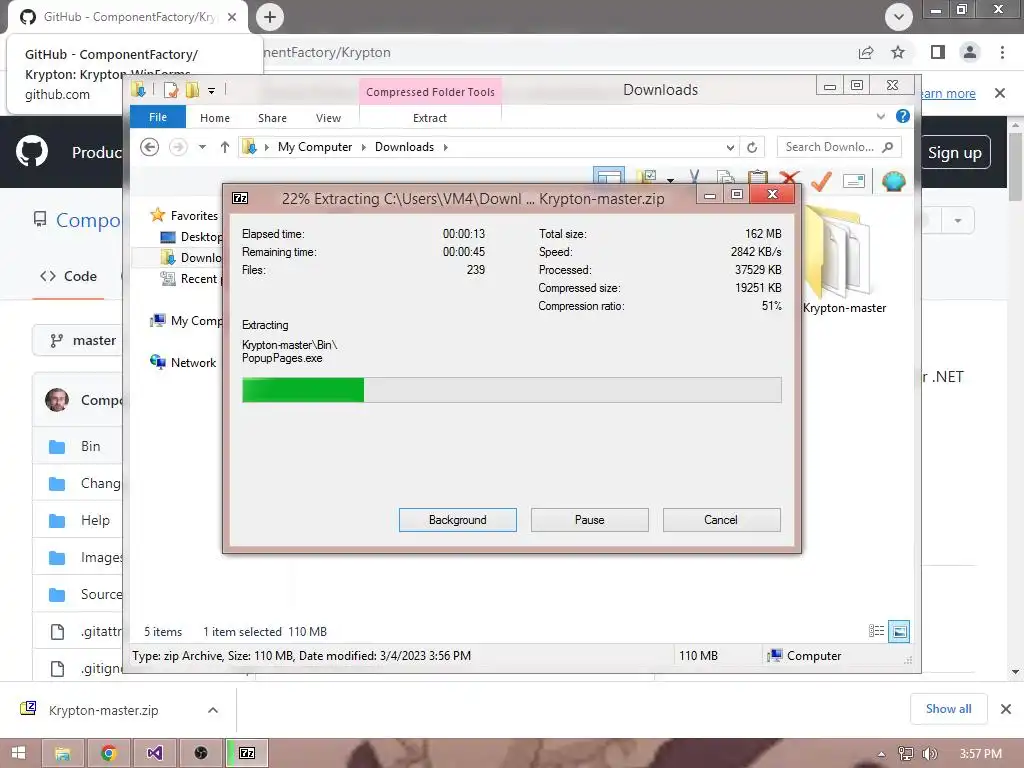Open the Krypton-master.zip download options chevron

(x=213, y=710)
